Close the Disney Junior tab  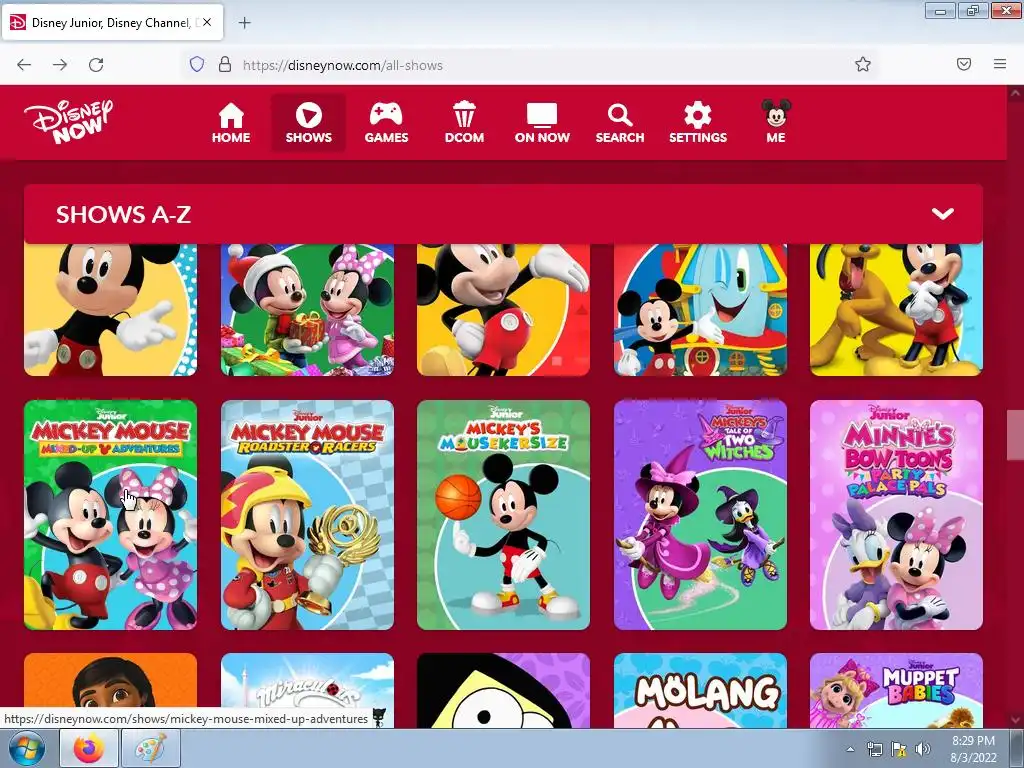[207, 22]
